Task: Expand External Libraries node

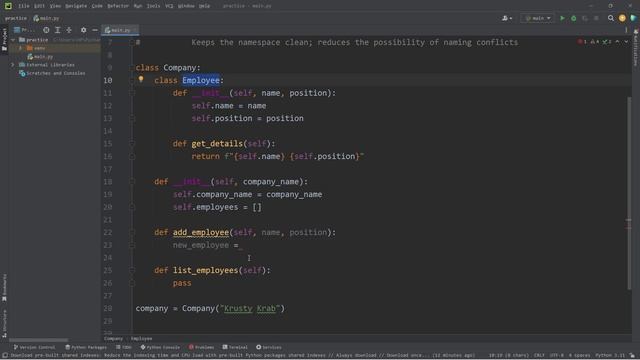Action: 13,65
